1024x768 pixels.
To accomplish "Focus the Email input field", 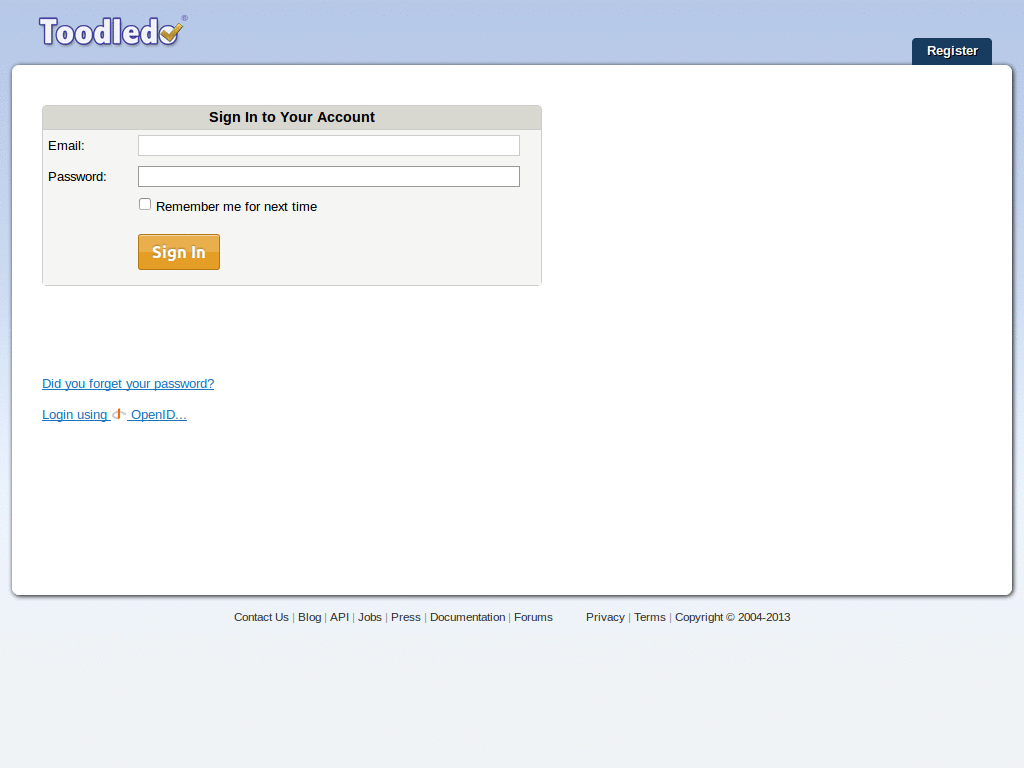I will click(x=328, y=146).
